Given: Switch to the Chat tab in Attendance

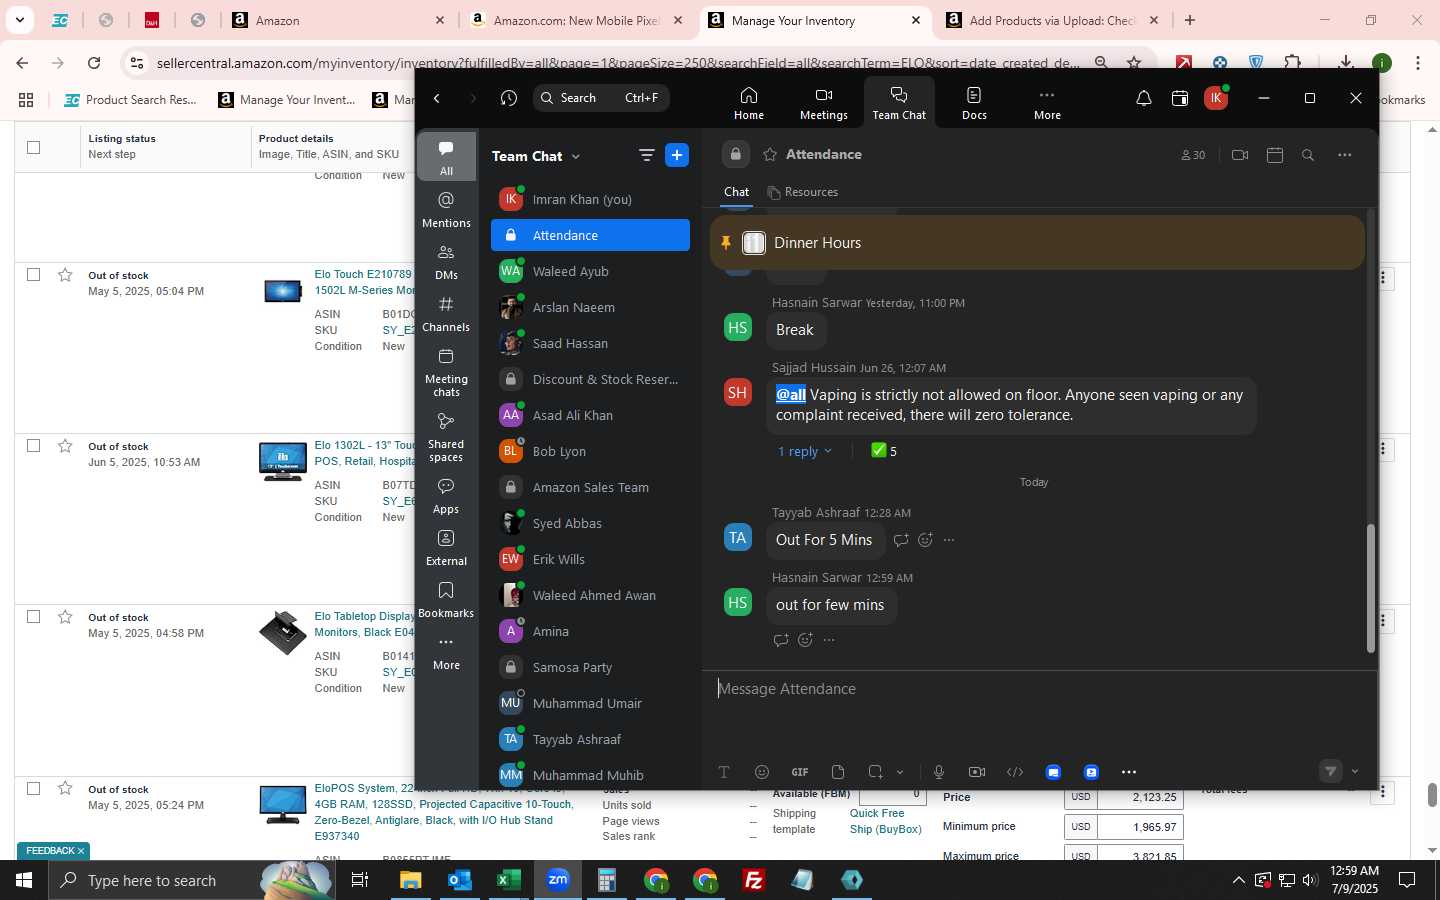Looking at the screenshot, I should click(x=736, y=192).
